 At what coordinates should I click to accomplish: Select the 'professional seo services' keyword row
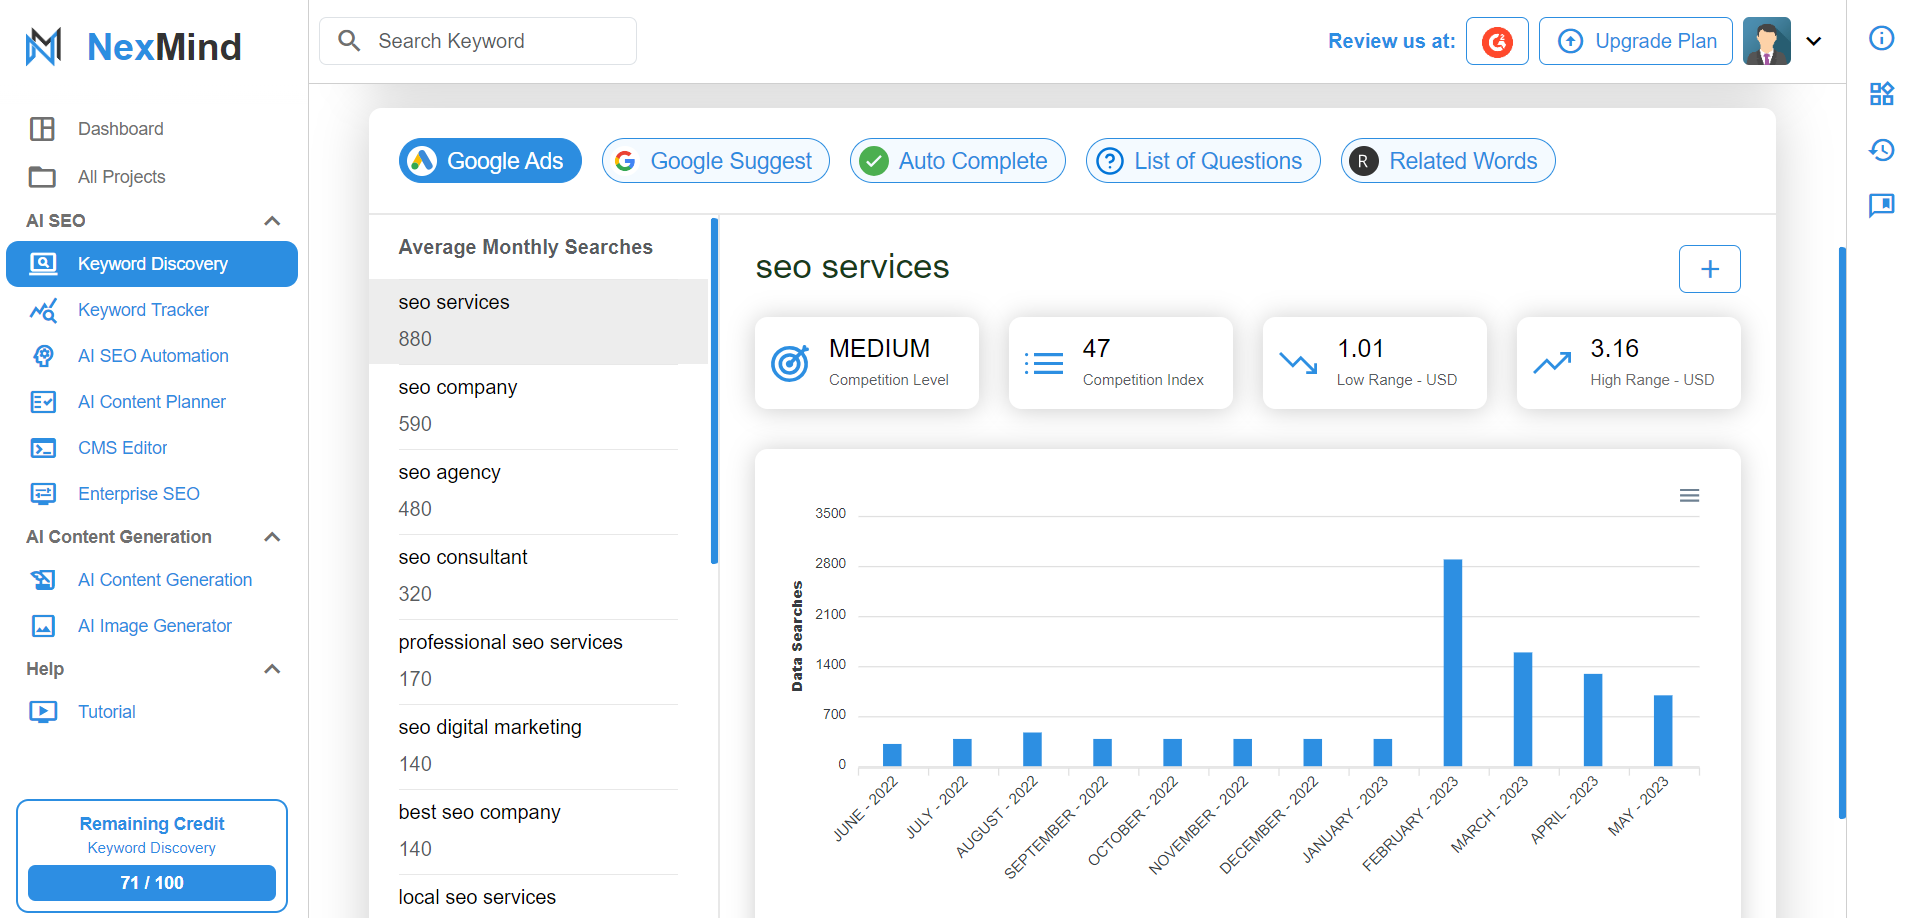538,661
